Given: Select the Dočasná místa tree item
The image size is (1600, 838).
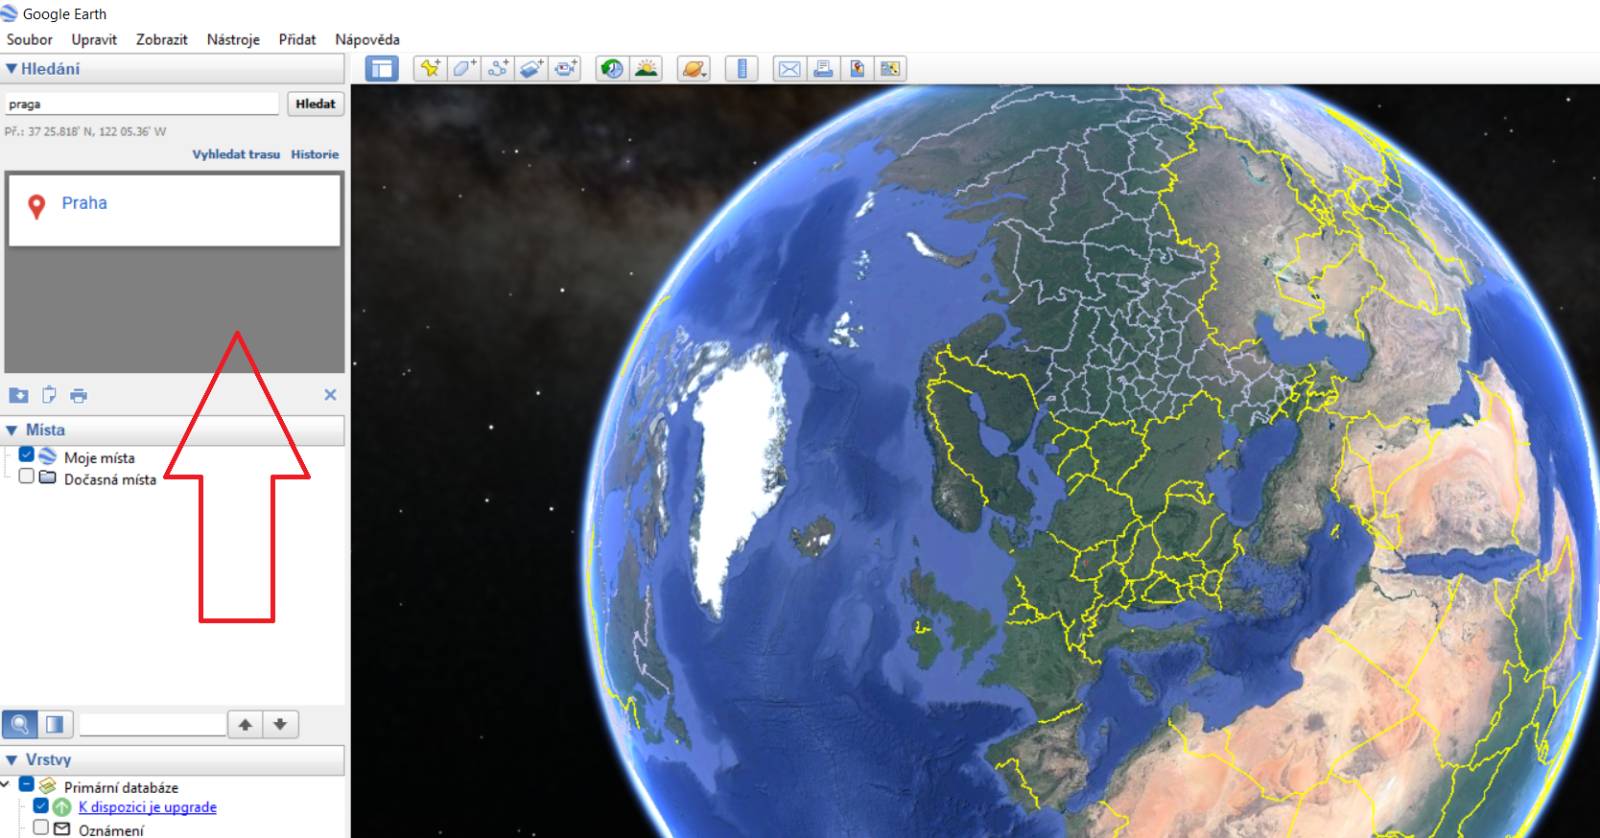Looking at the screenshot, I should [x=110, y=480].
